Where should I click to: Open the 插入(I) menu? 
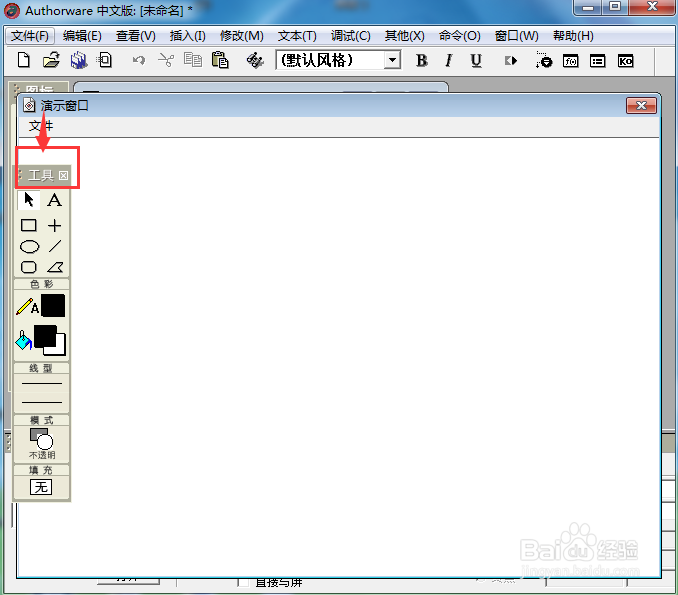188,35
